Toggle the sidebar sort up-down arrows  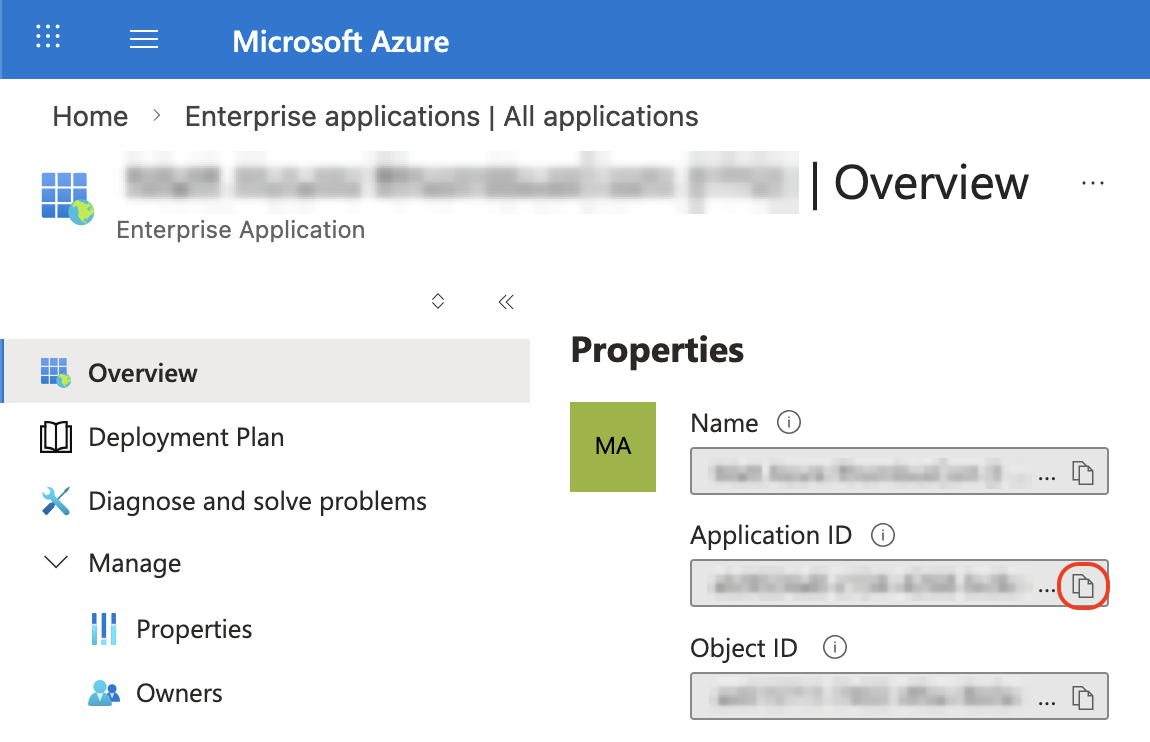click(x=438, y=301)
